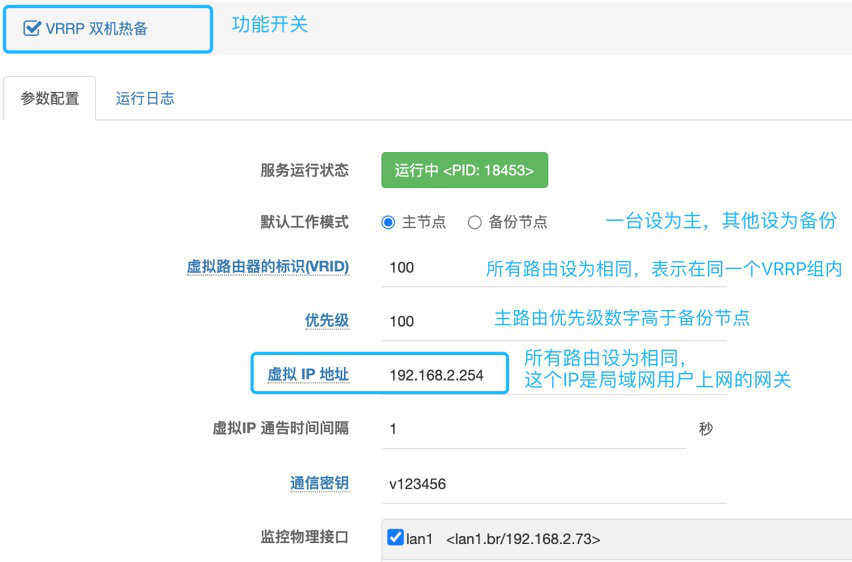Open the 通信密钥 link label
852x562 pixels.
(x=319, y=483)
